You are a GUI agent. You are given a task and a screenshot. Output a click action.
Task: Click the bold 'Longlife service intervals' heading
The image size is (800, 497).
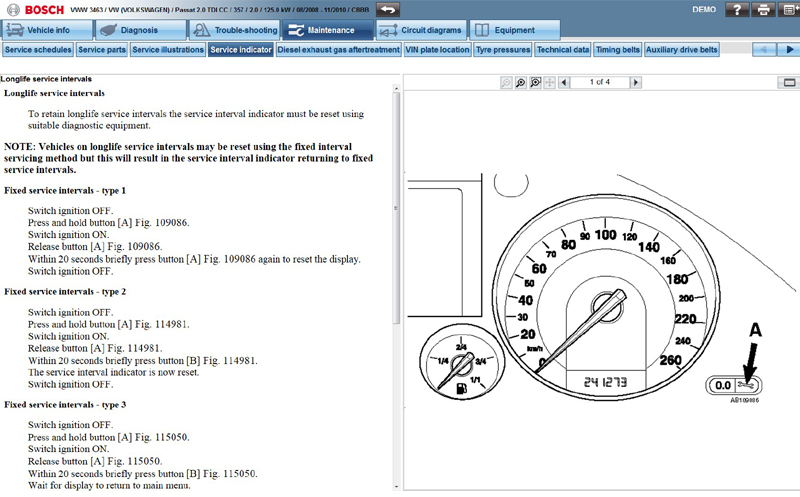tap(54, 93)
